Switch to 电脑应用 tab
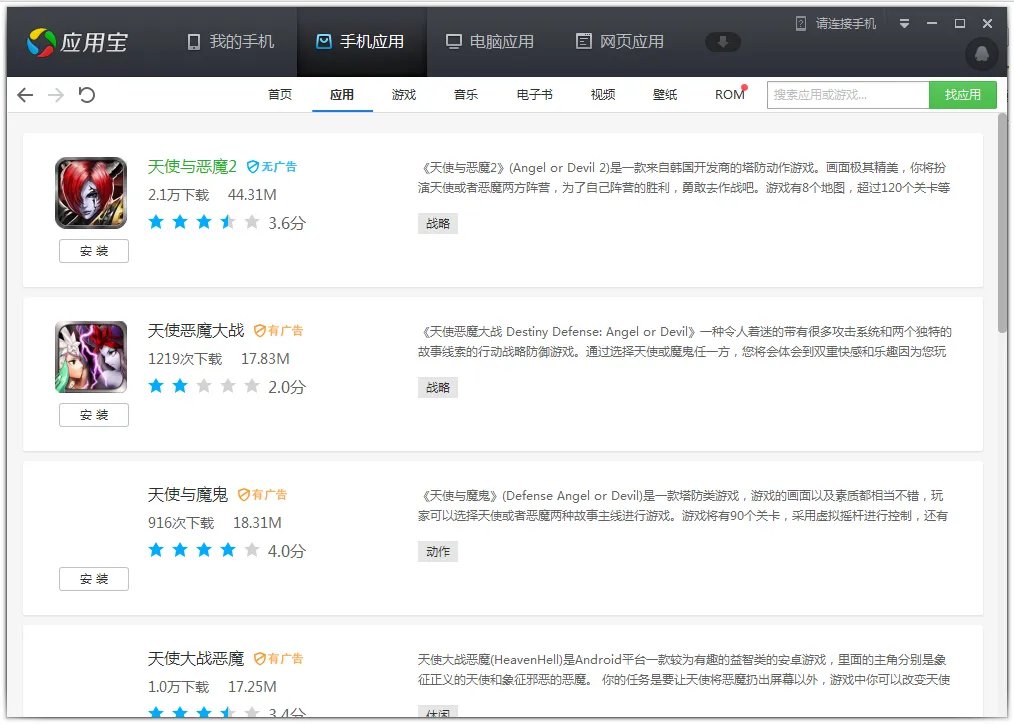The height and width of the screenshot is (724, 1014). click(x=489, y=42)
